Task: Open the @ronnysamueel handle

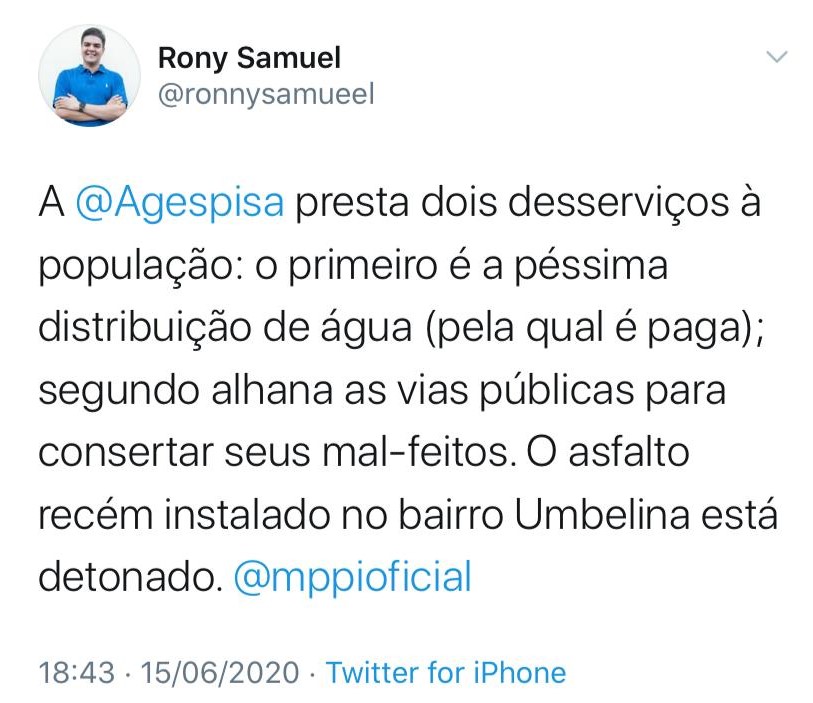Action: pyautogui.click(x=266, y=94)
